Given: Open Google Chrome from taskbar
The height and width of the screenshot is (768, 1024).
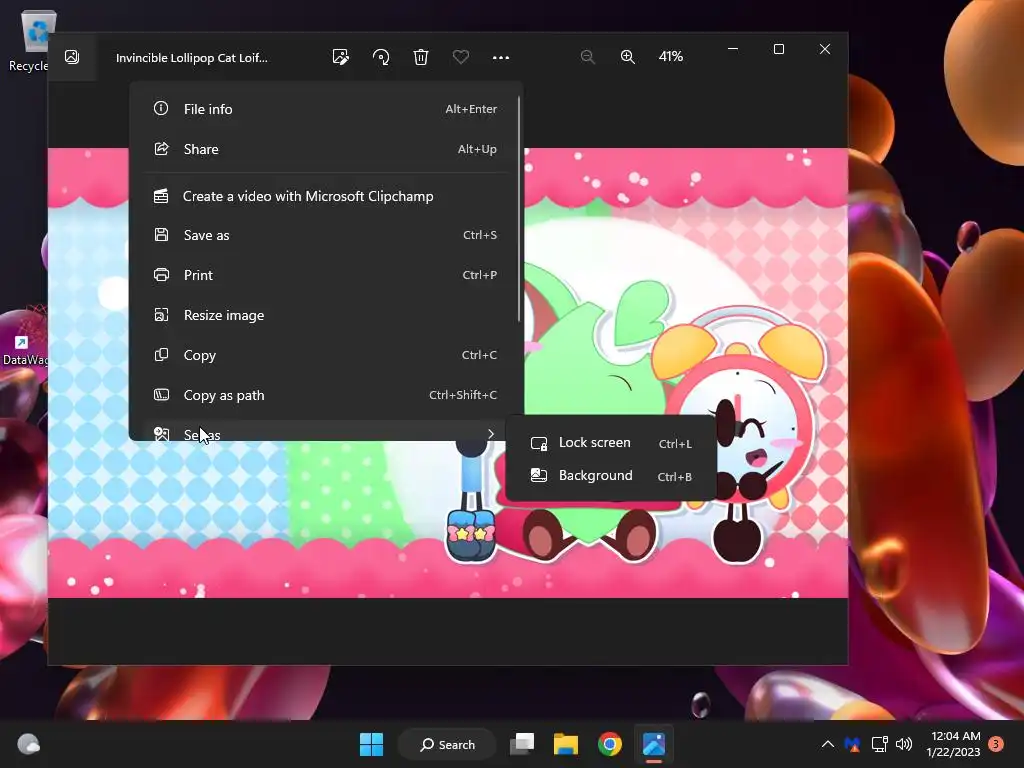Looking at the screenshot, I should pos(609,744).
